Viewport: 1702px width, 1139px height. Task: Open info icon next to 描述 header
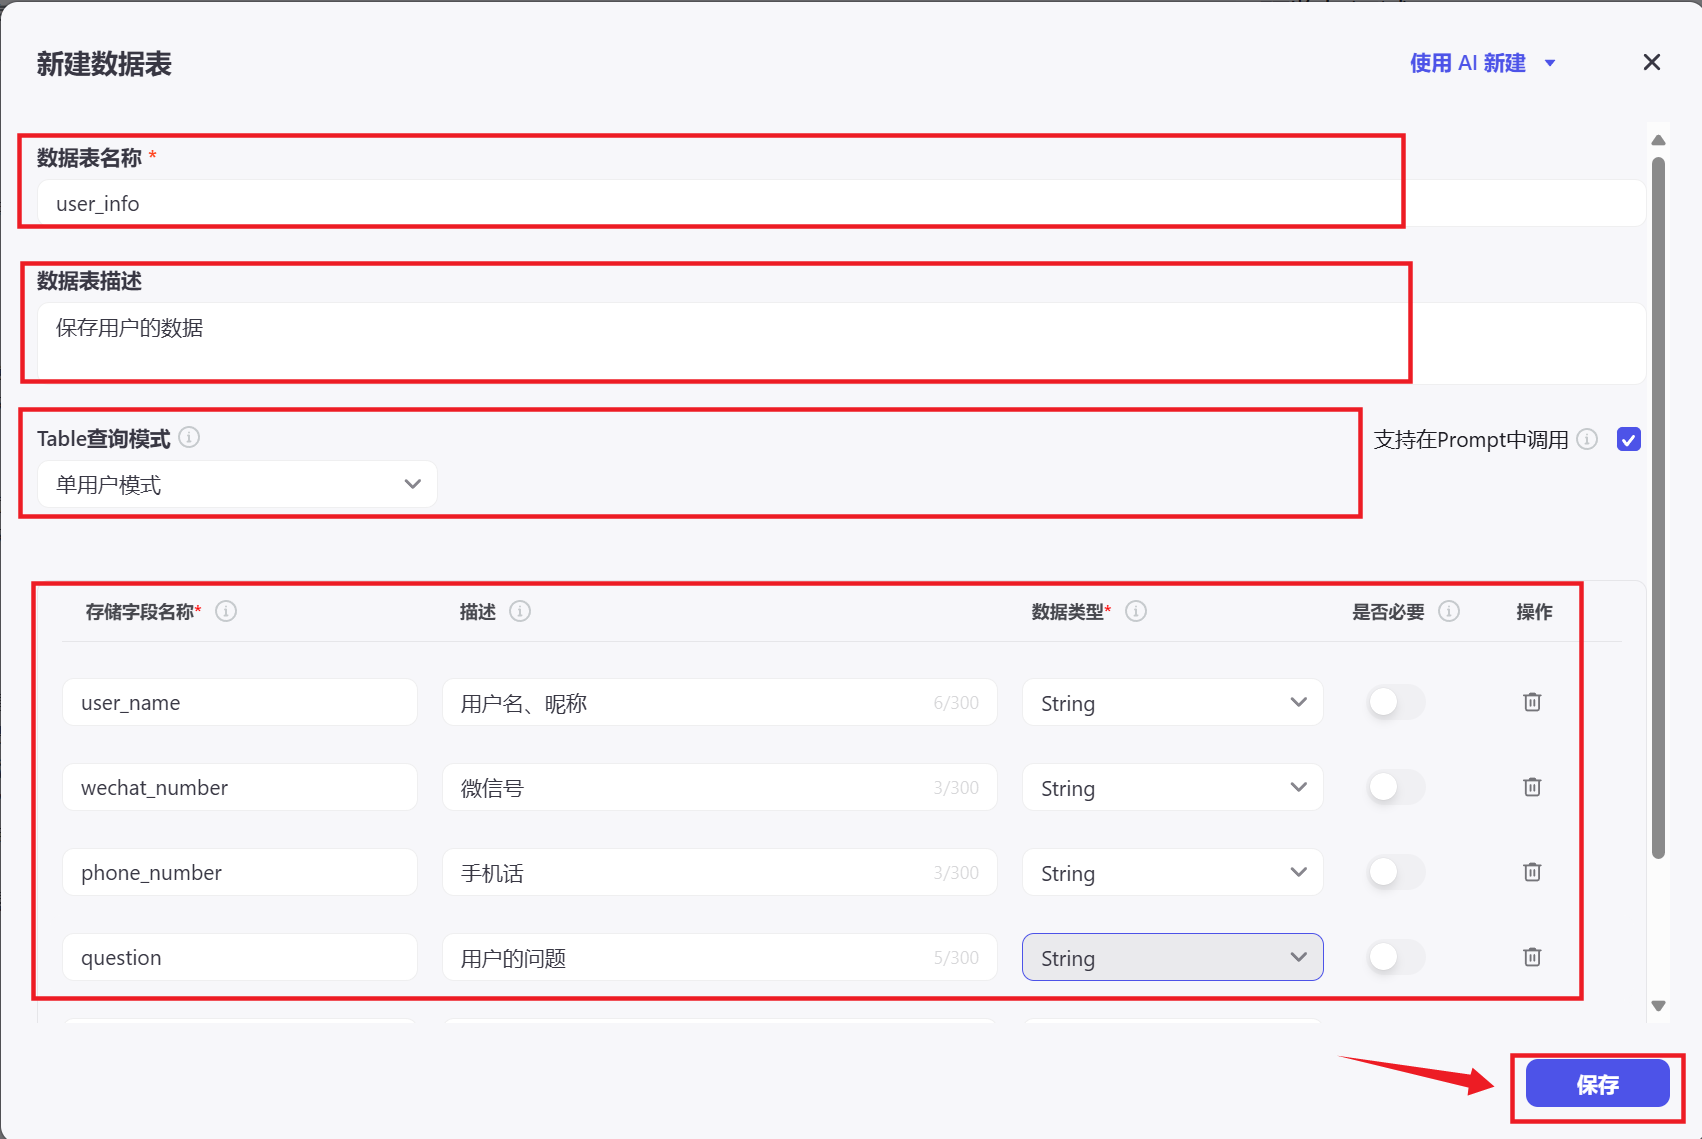point(520,611)
